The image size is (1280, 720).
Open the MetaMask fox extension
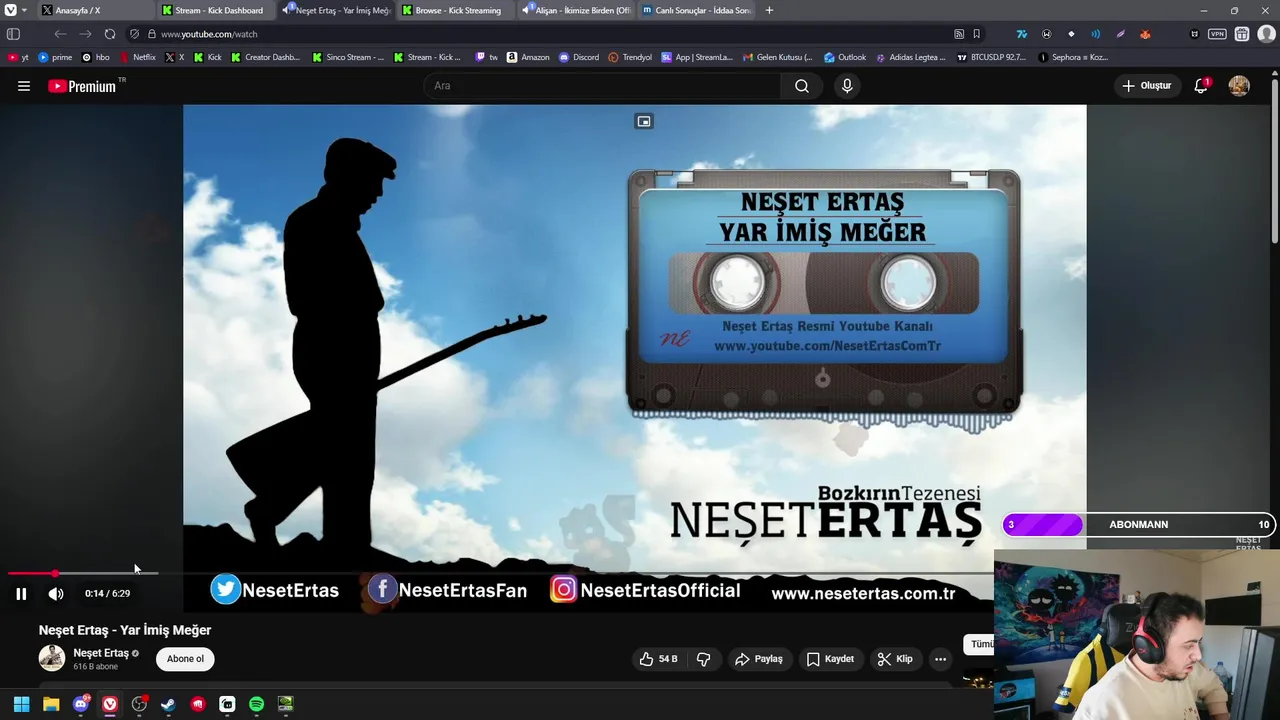pos(1145,34)
